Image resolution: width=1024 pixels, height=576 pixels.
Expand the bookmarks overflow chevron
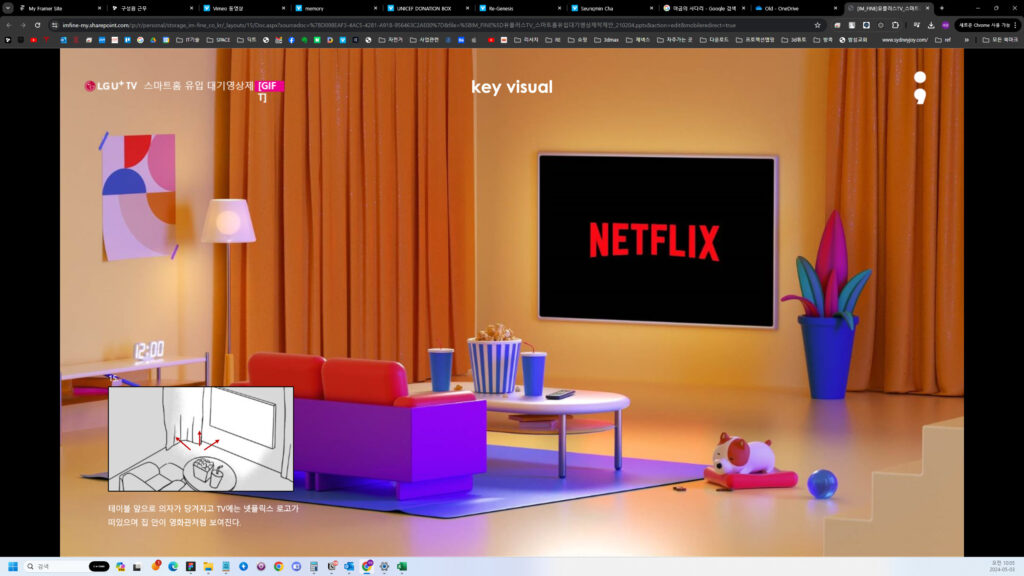coord(967,40)
